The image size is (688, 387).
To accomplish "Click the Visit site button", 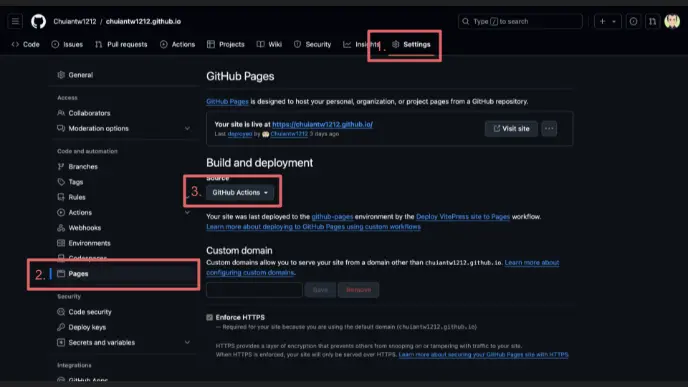I will [511, 129].
